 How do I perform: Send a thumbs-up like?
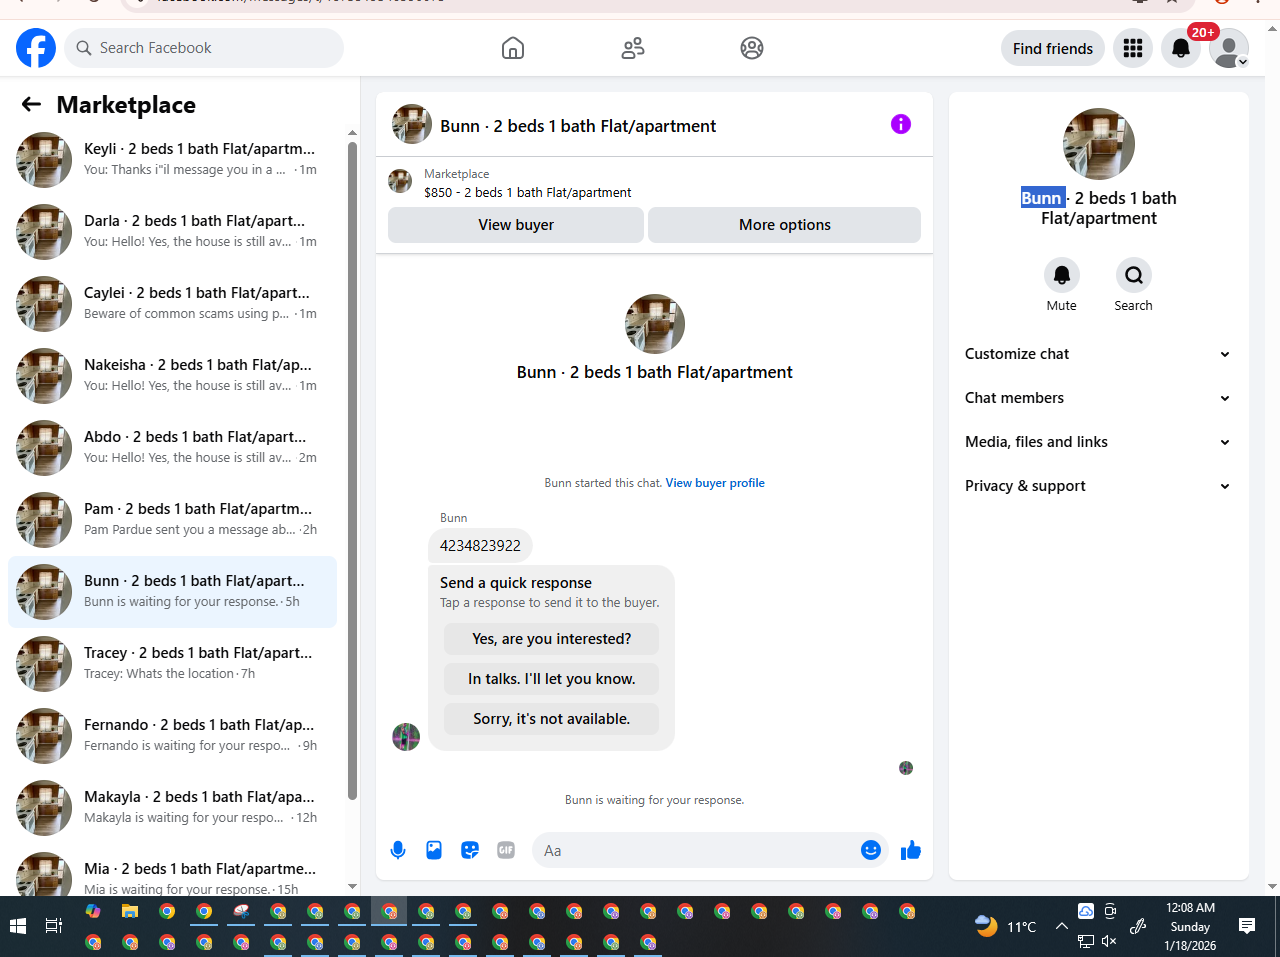click(x=911, y=850)
